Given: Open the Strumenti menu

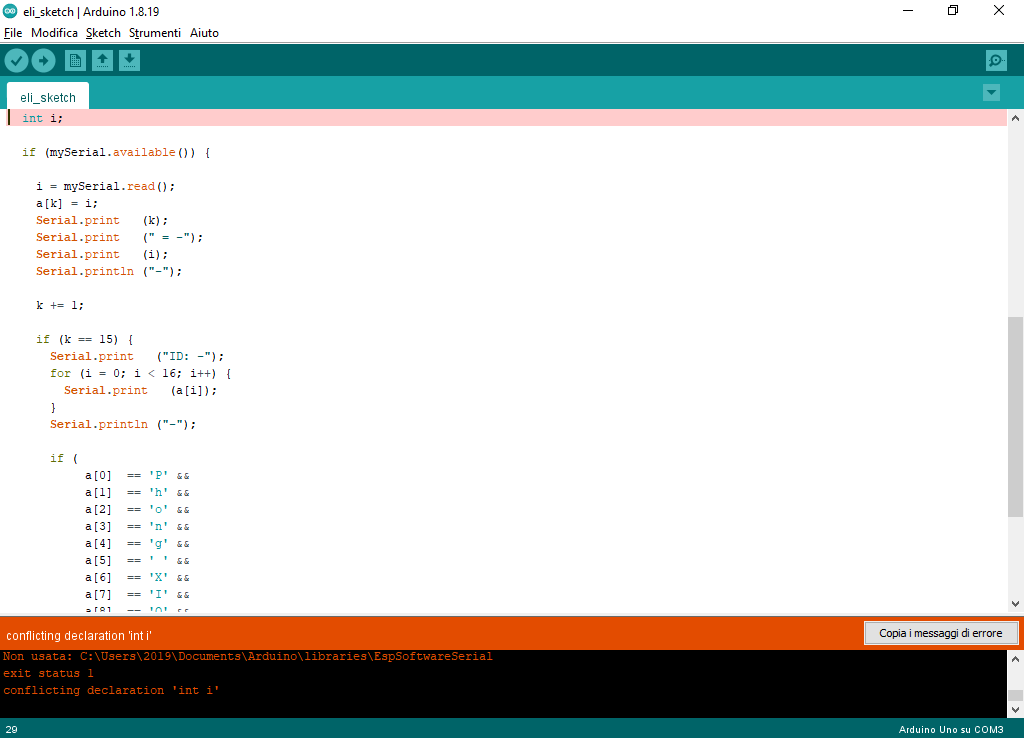Looking at the screenshot, I should pyautogui.click(x=155, y=33).
